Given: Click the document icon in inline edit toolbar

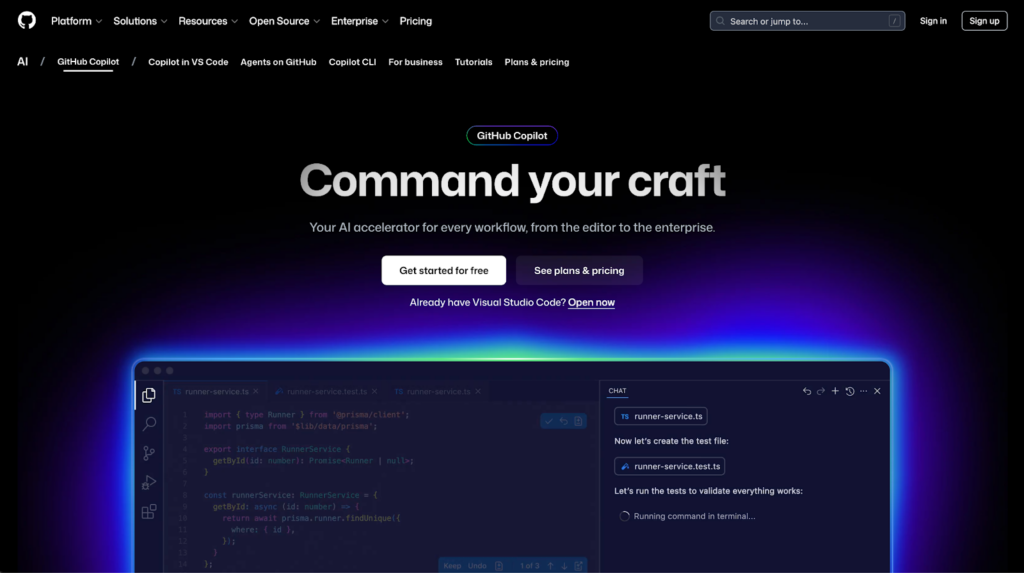Looking at the screenshot, I should [579, 421].
